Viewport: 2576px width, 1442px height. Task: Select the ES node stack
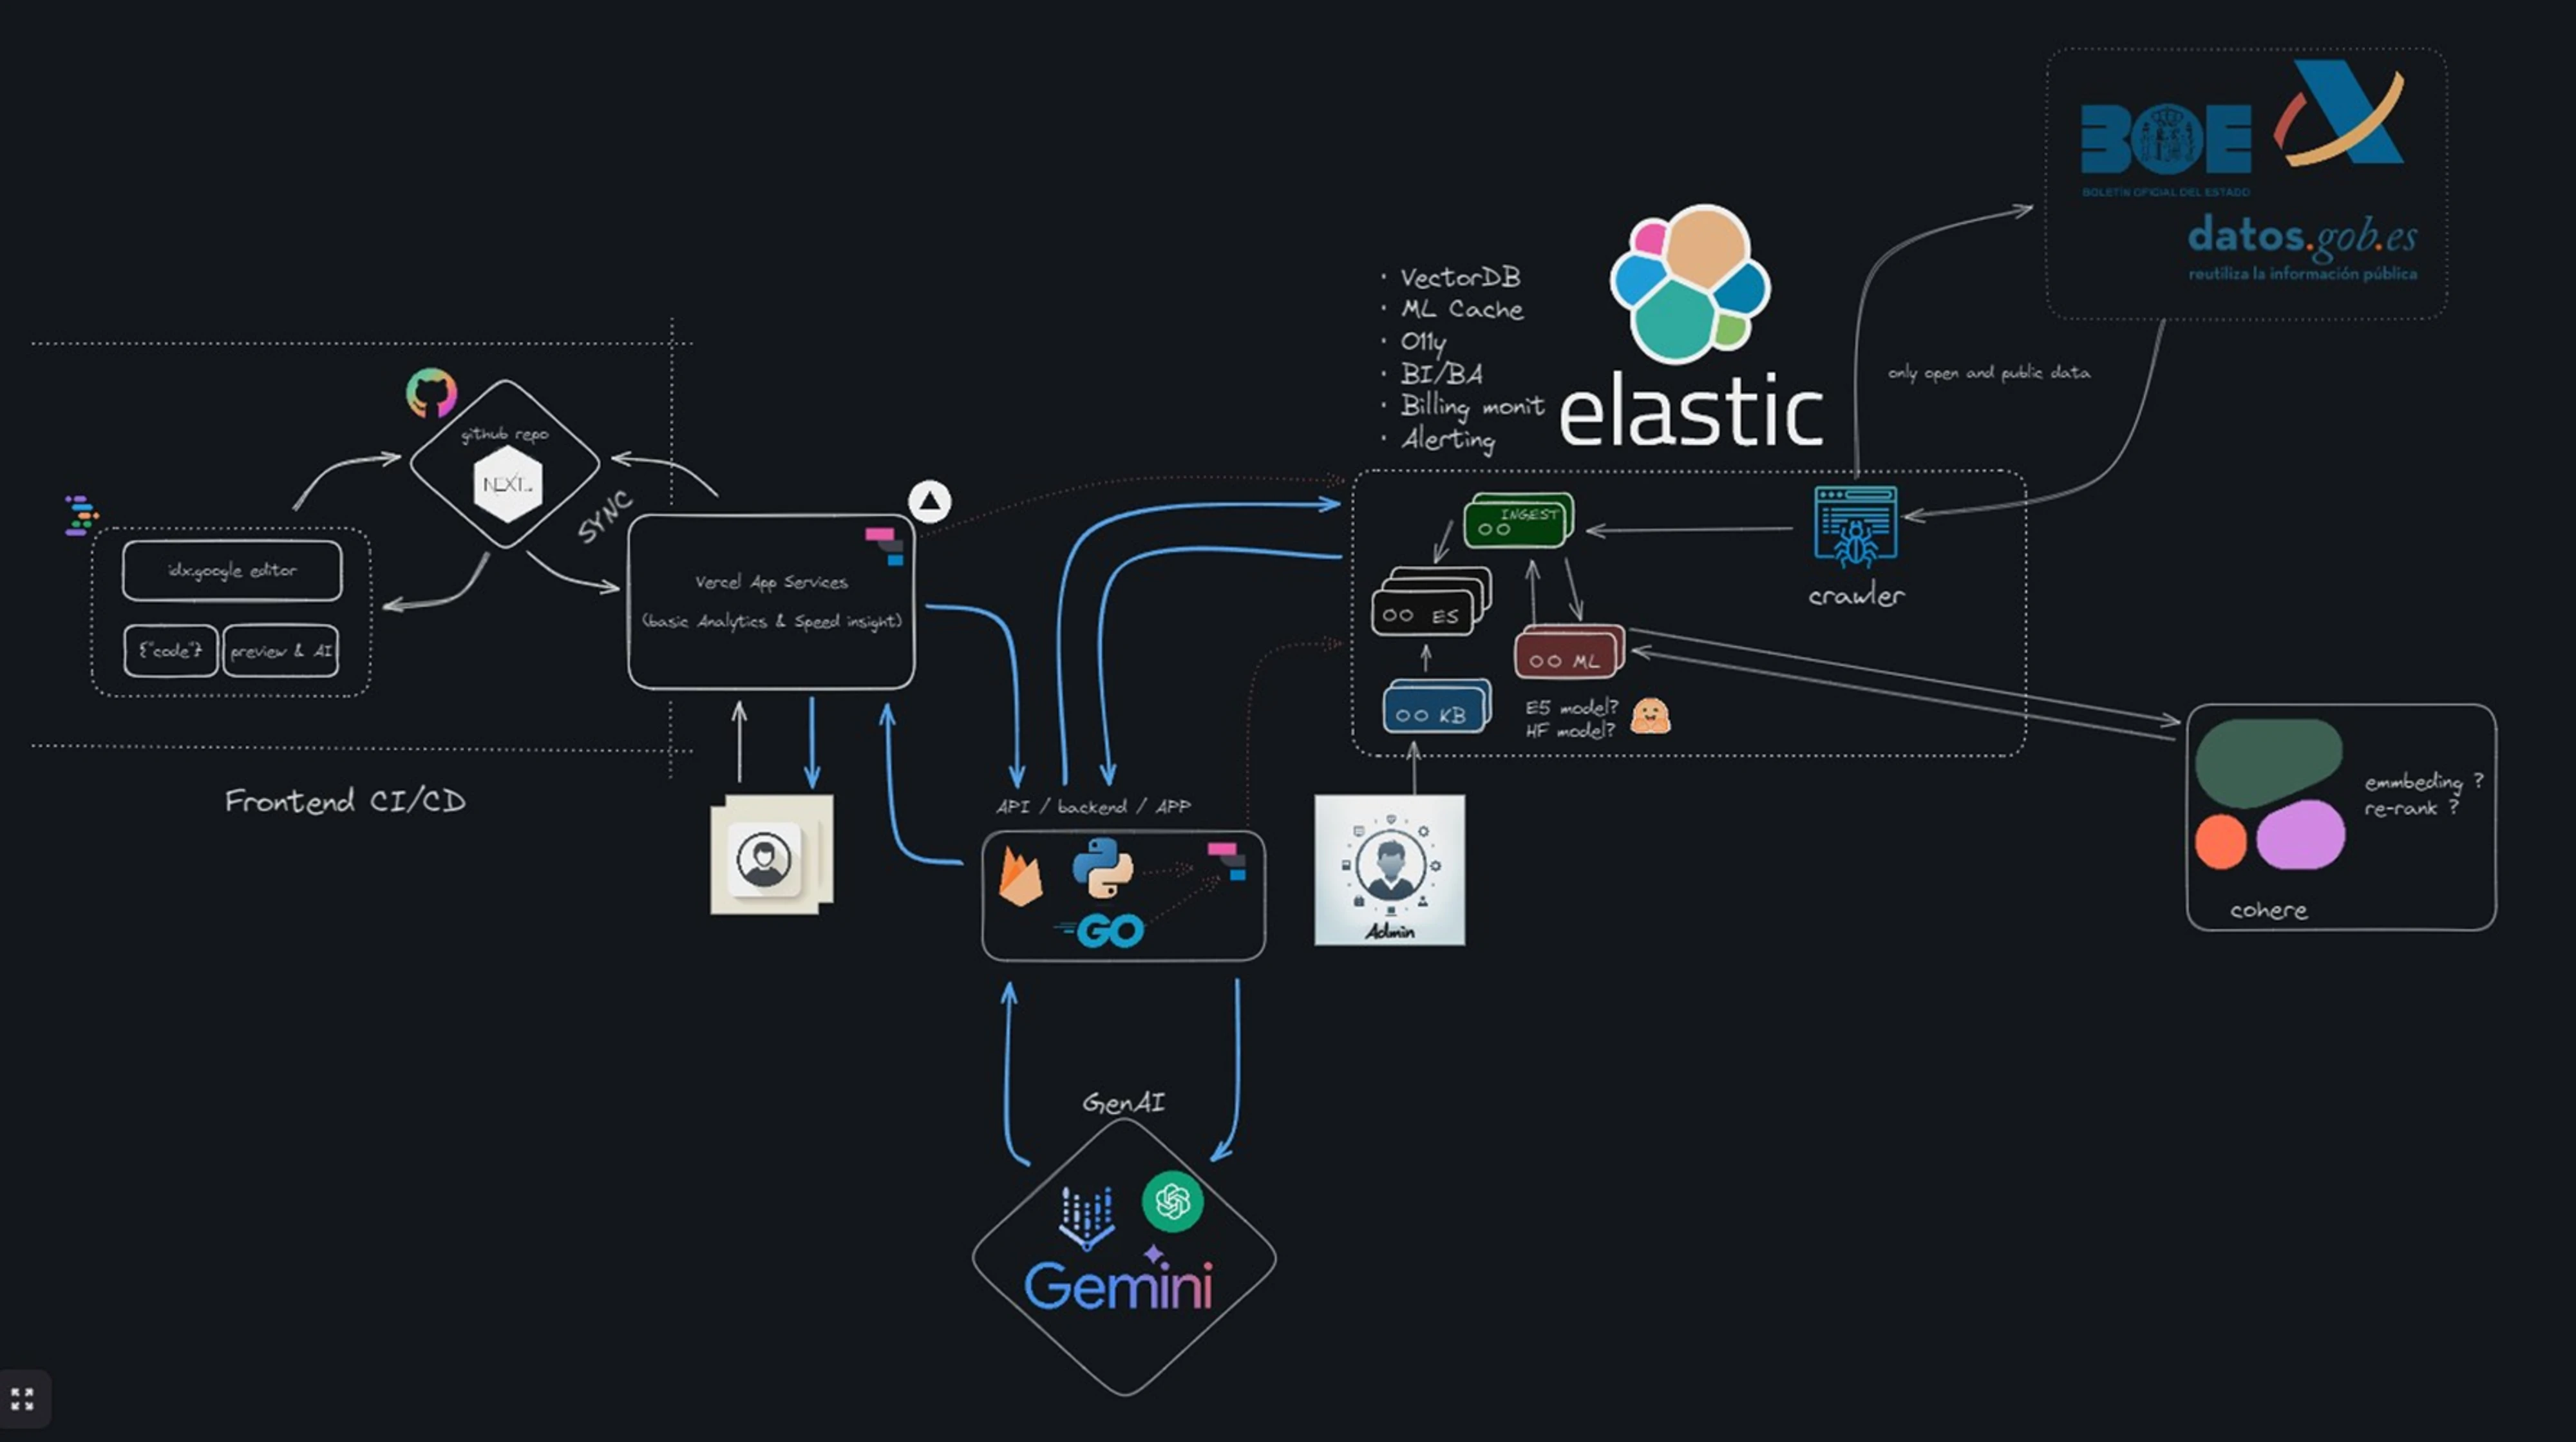pos(1431,602)
